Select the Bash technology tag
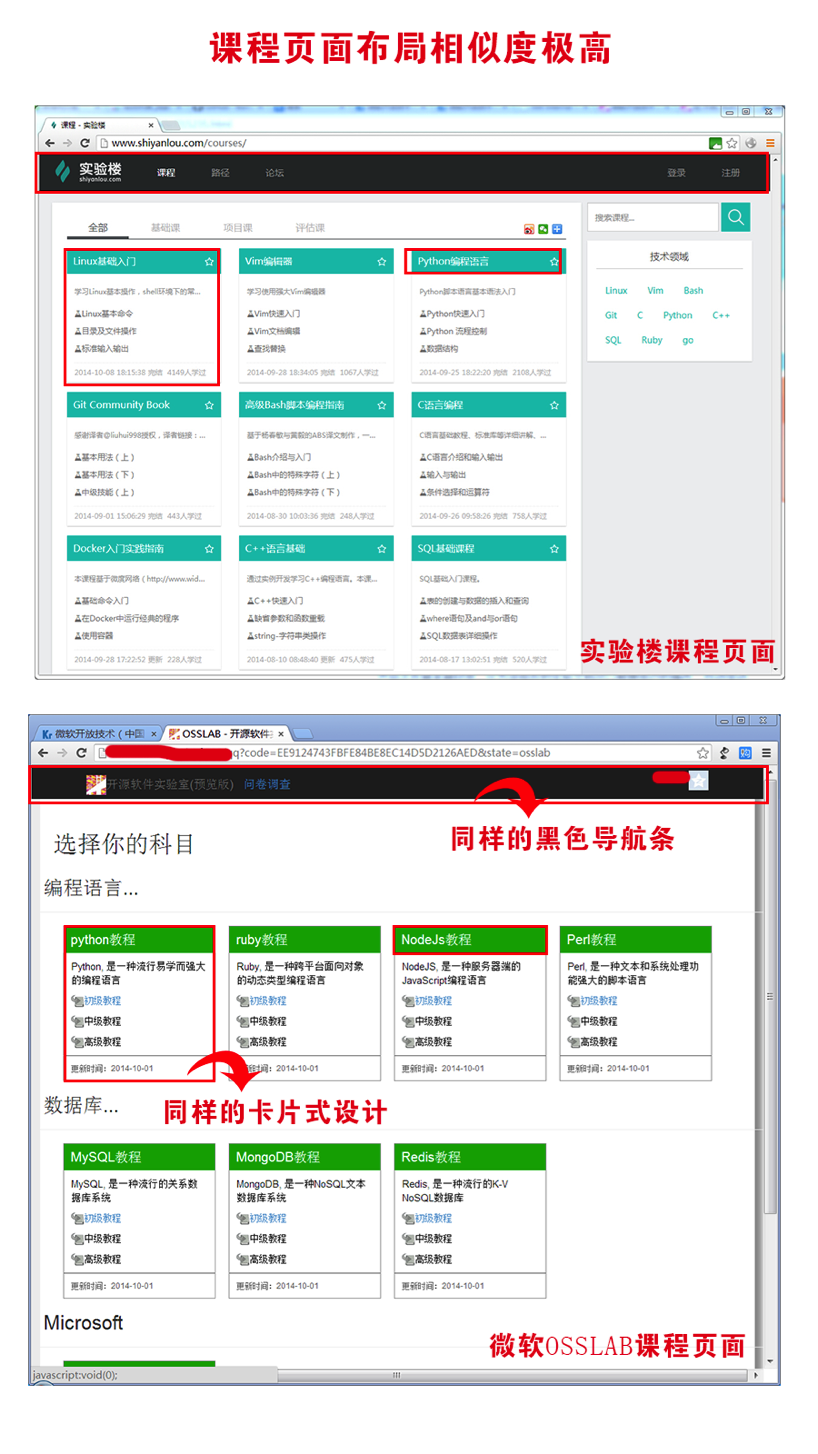The height and width of the screenshot is (1454, 818). click(x=693, y=291)
